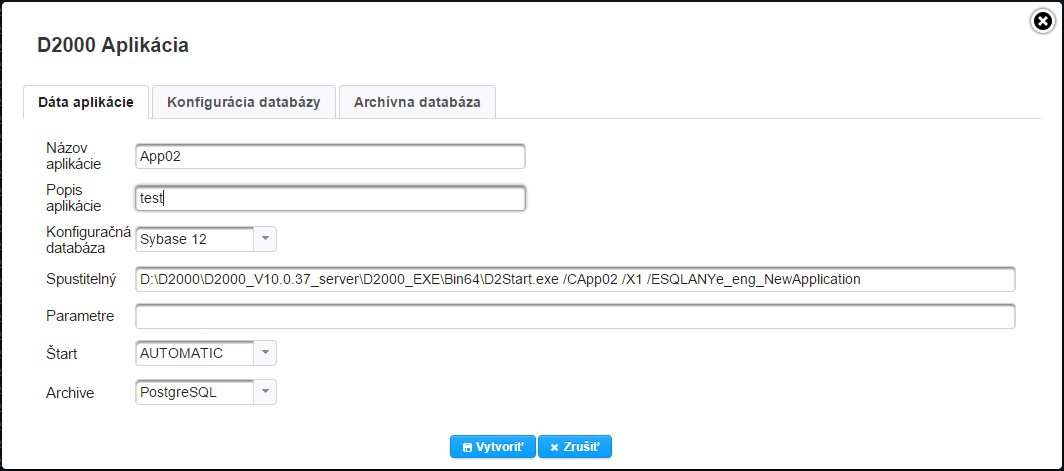
Task: Open the Štart dropdown arrow
Action: [x=265, y=353]
